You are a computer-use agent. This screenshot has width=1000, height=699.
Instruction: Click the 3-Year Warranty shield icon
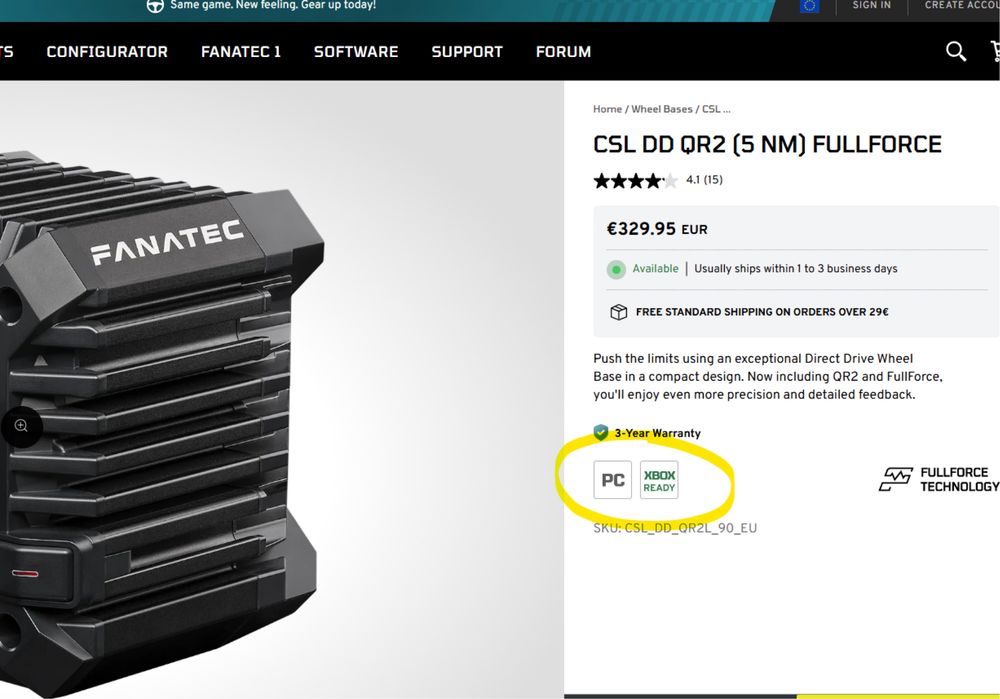click(601, 432)
